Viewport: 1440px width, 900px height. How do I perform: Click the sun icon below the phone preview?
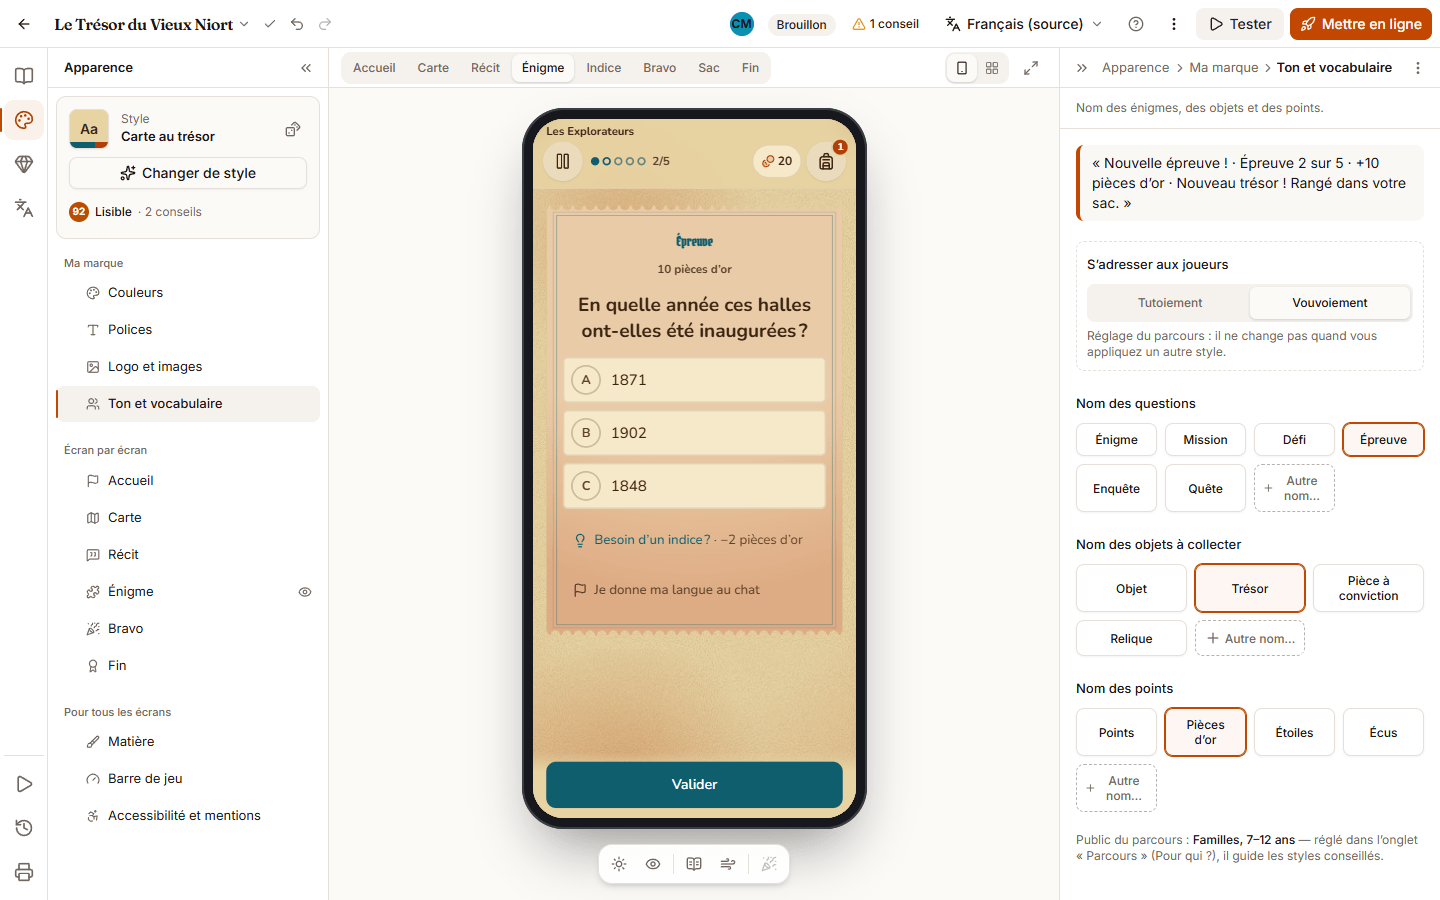(x=619, y=864)
